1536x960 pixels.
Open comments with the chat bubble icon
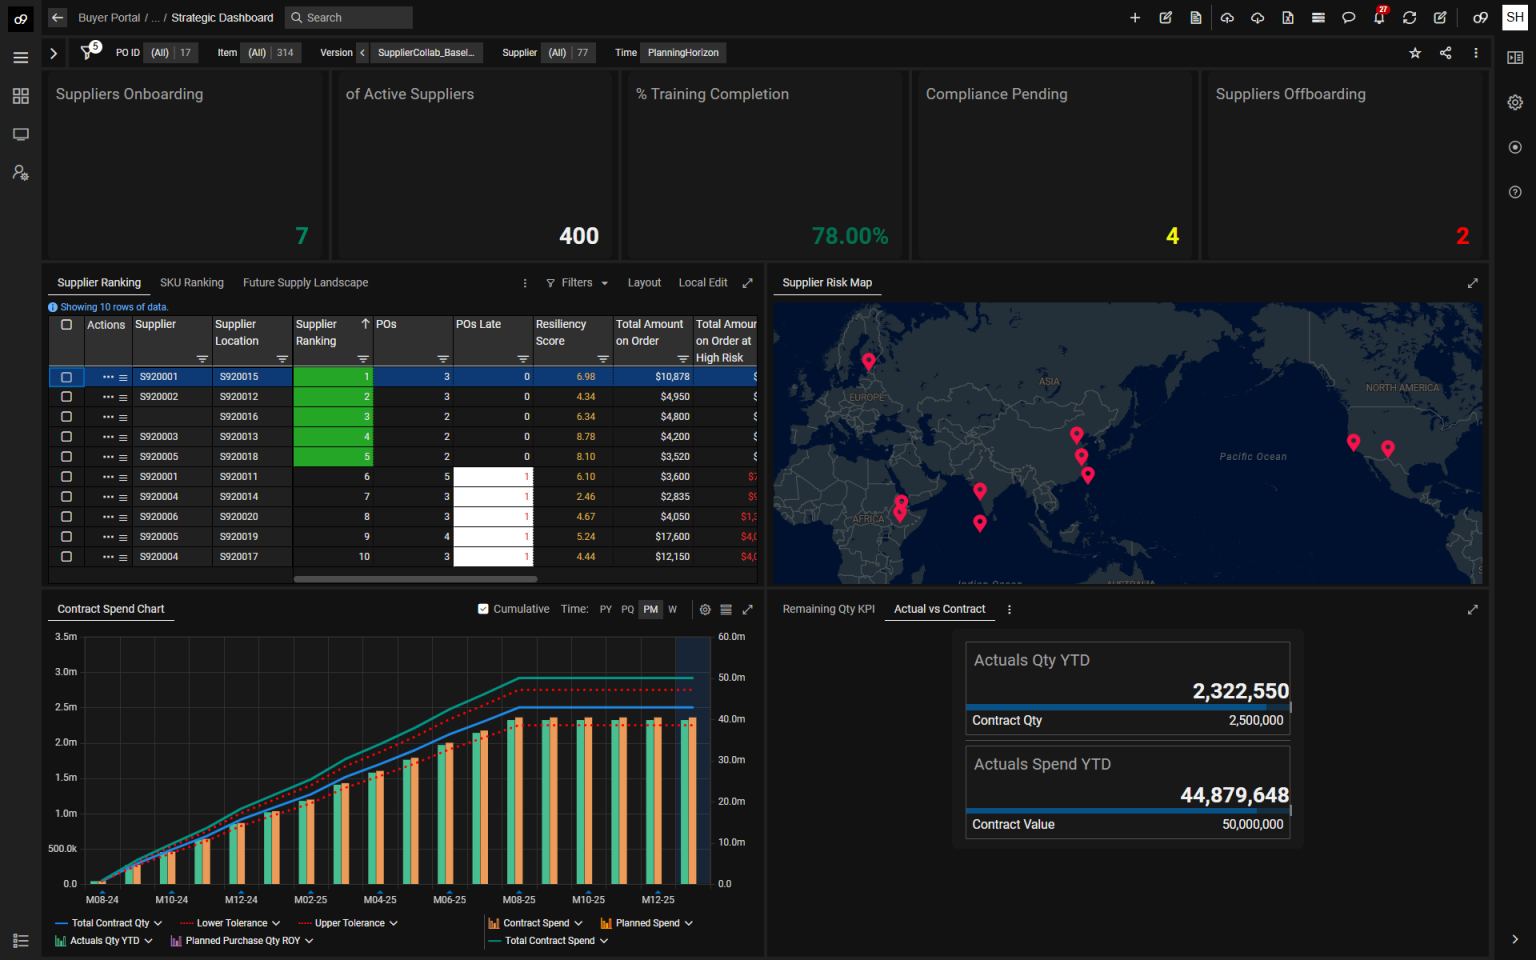pos(1348,17)
